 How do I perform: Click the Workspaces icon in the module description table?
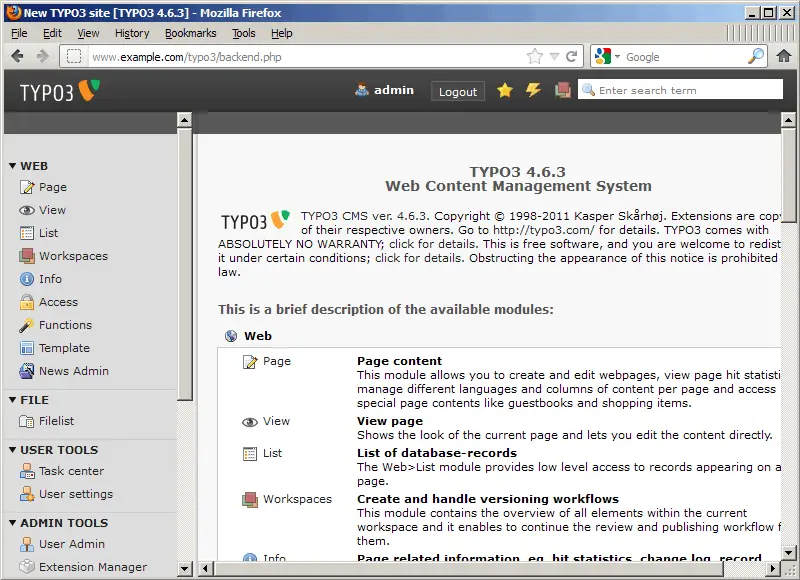tap(250, 499)
